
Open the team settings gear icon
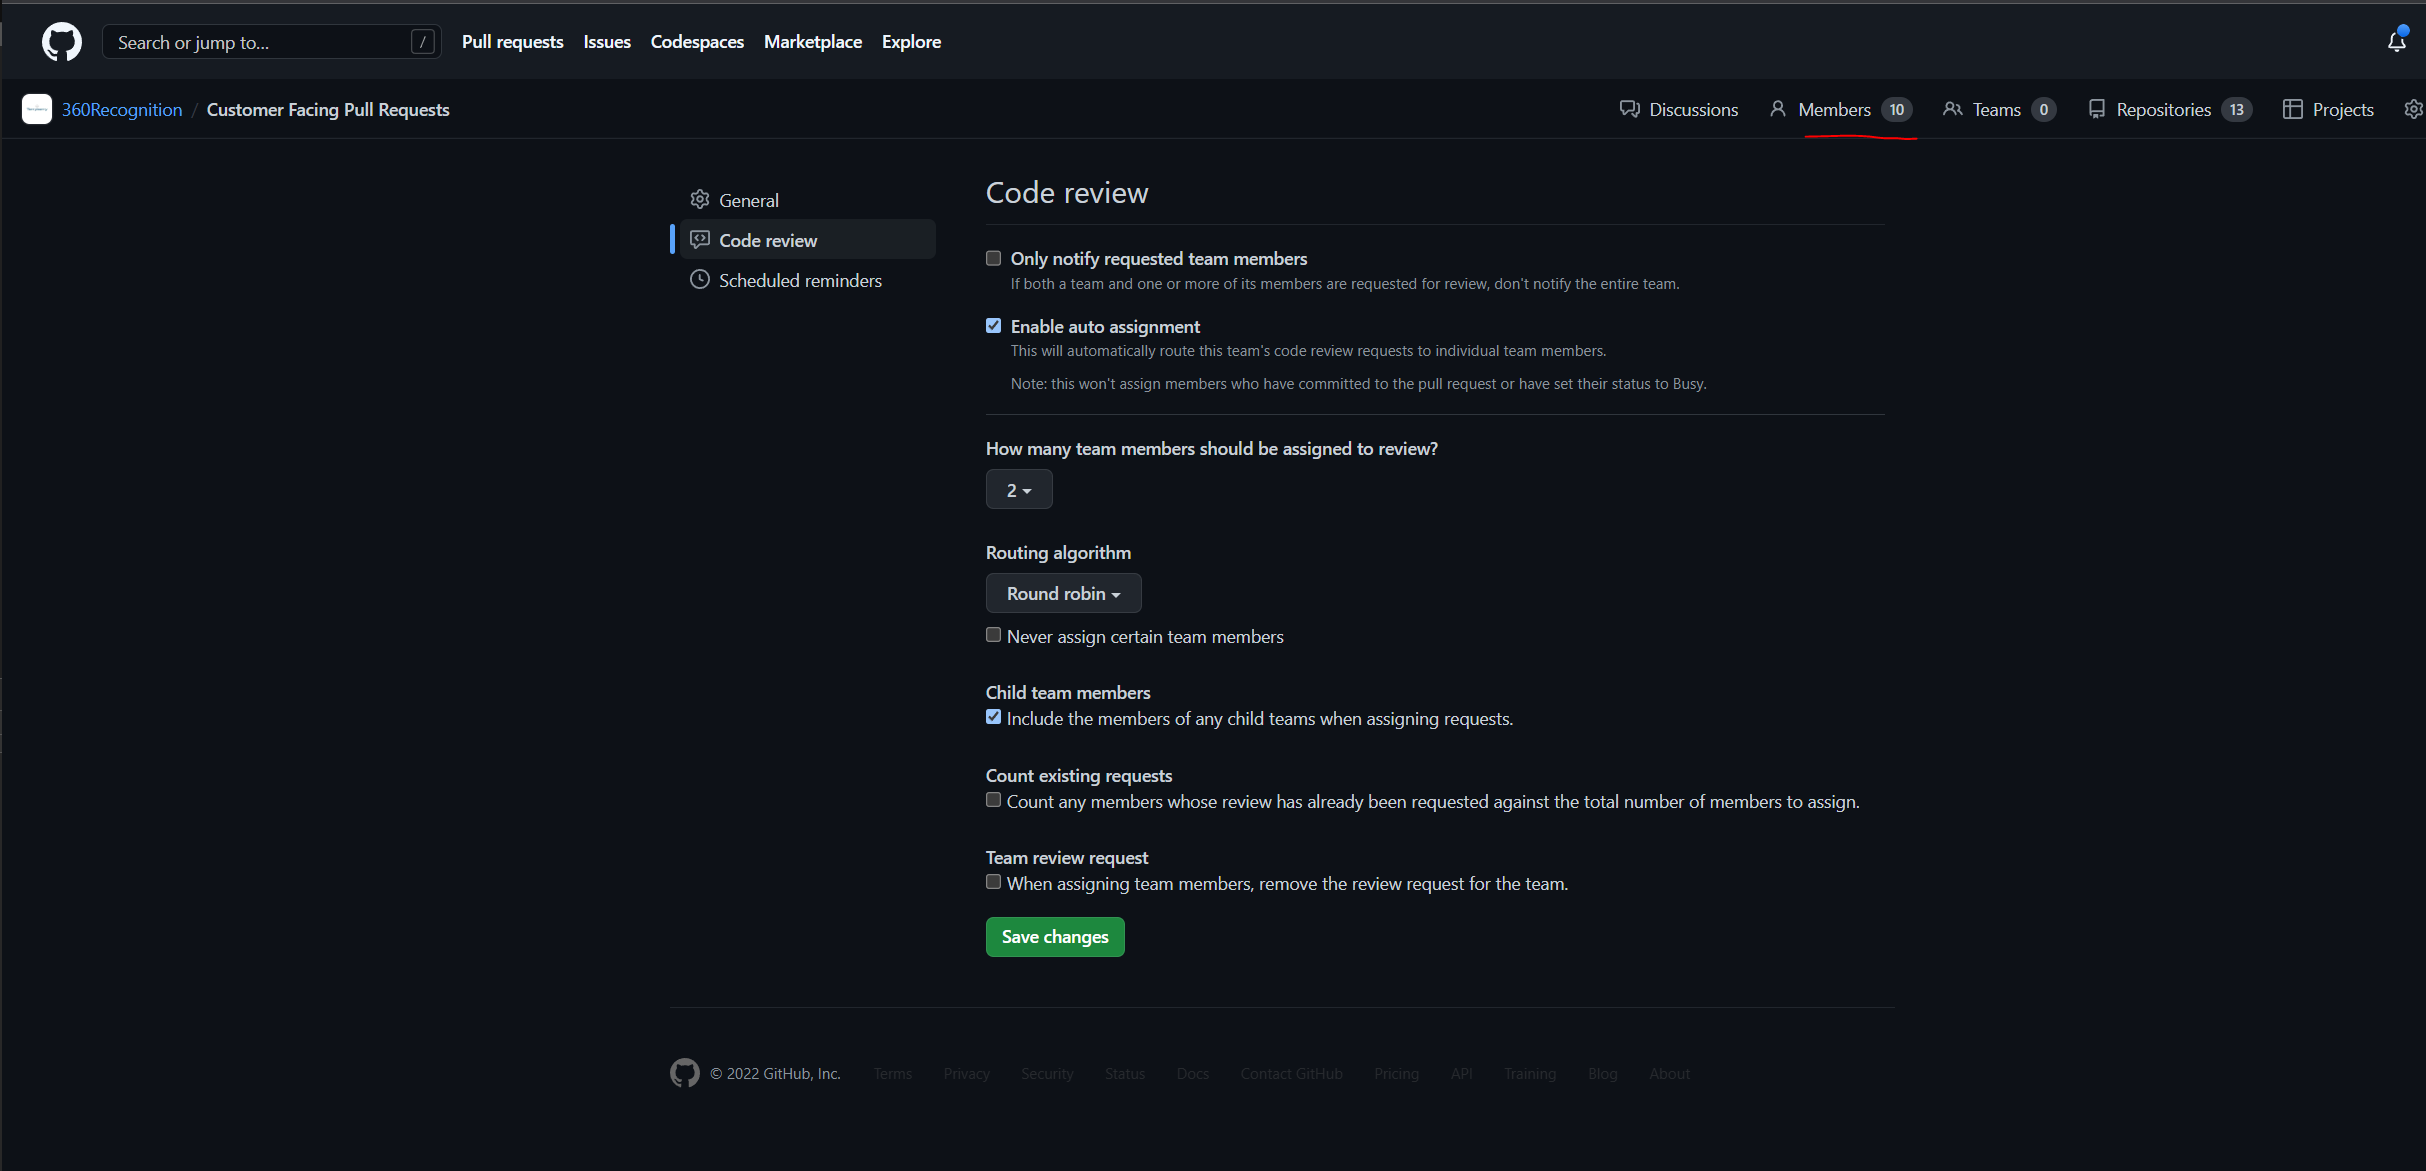pyautogui.click(x=2414, y=109)
